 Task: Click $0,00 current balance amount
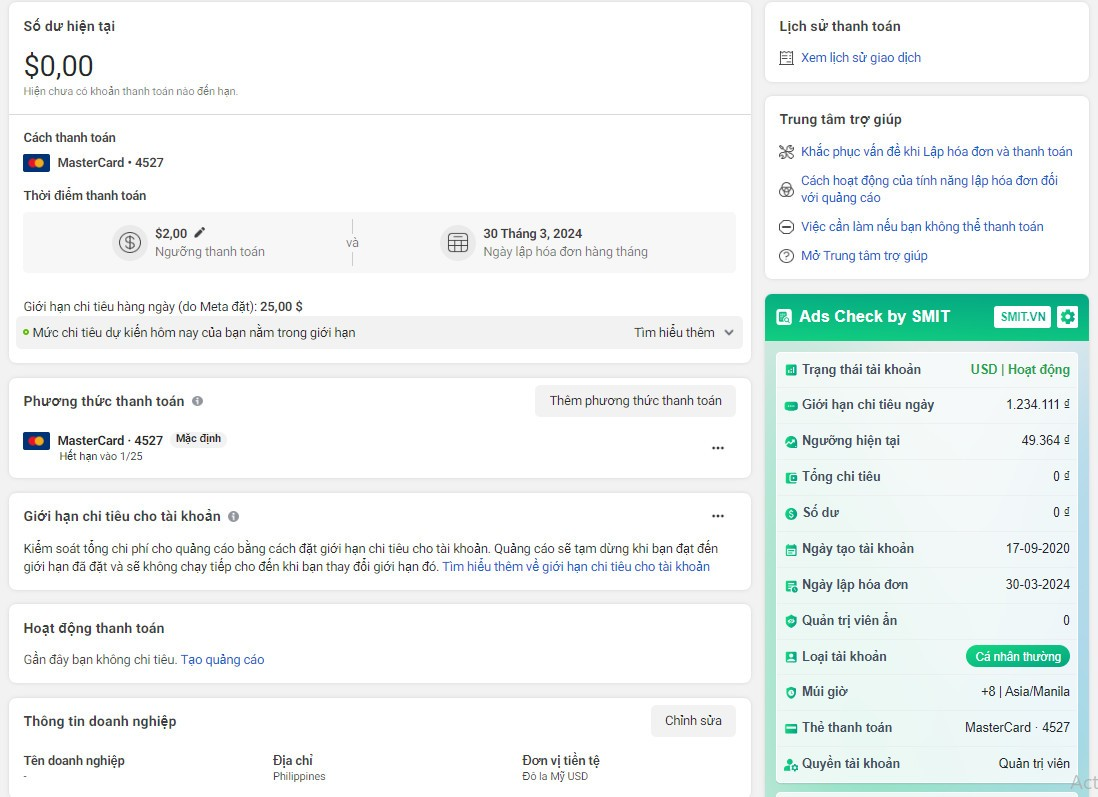click(58, 66)
